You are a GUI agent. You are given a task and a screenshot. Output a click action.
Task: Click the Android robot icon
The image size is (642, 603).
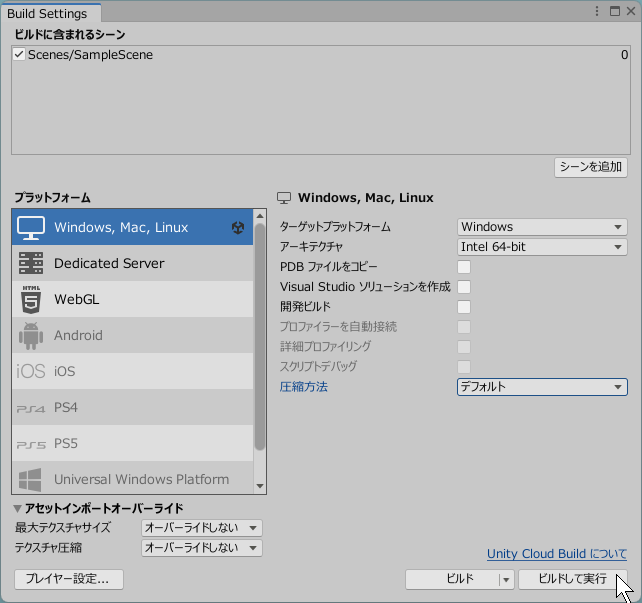[31, 336]
